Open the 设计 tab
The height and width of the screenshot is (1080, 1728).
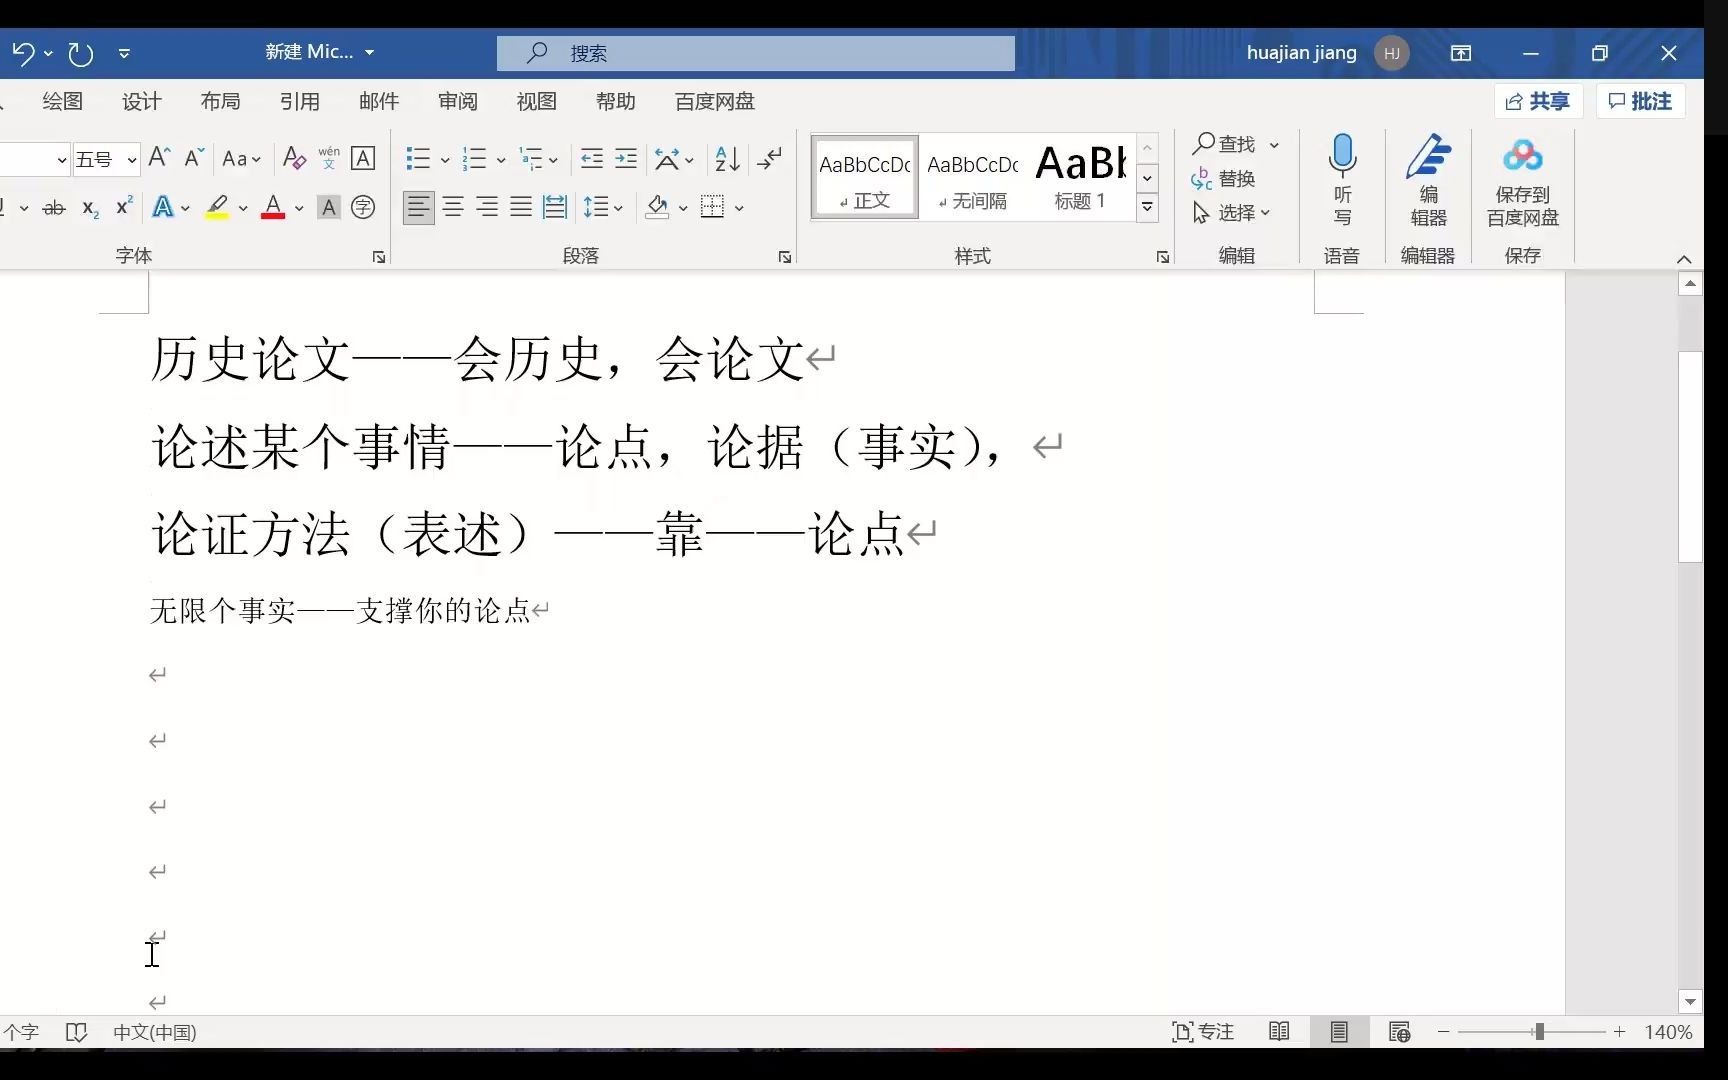pyautogui.click(x=141, y=101)
